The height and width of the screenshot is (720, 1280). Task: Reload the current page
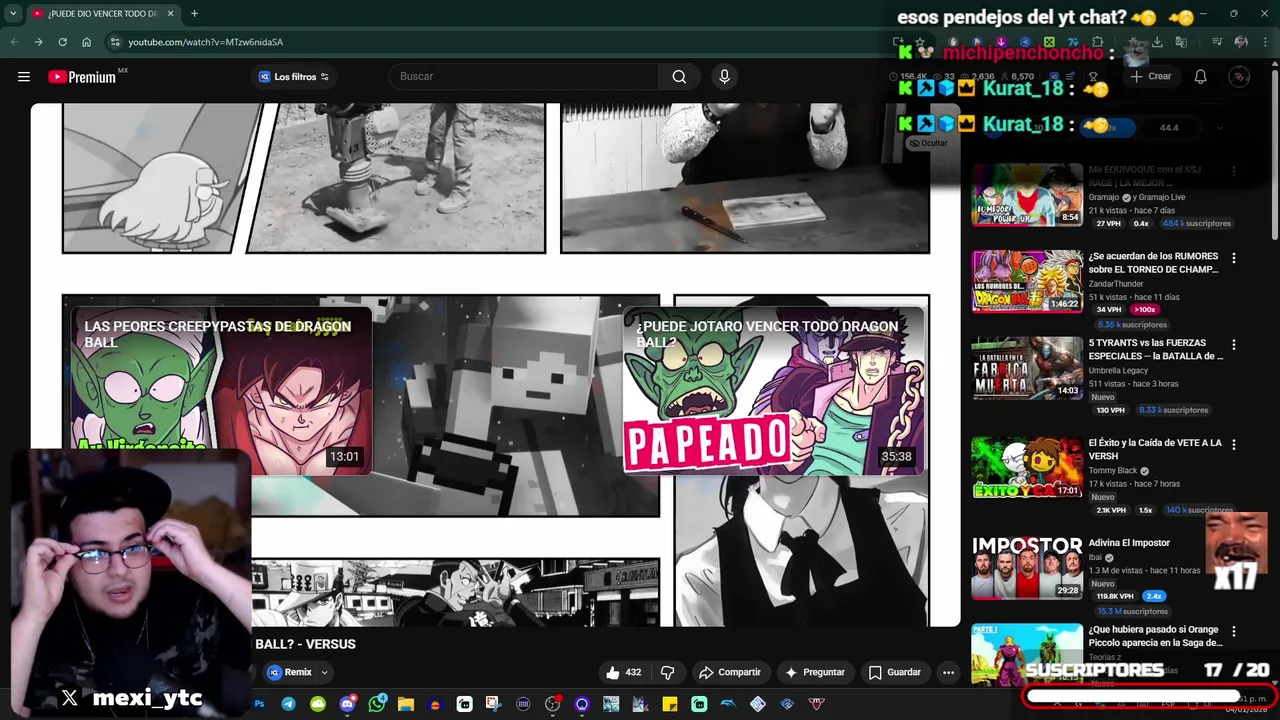62,42
